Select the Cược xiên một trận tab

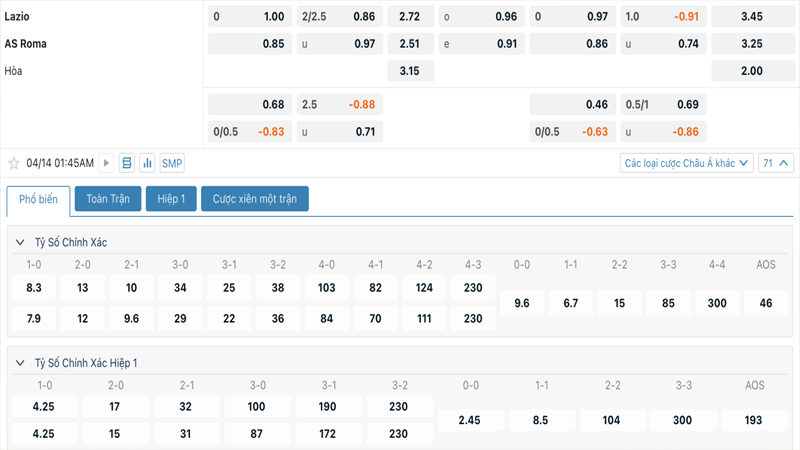click(x=255, y=199)
